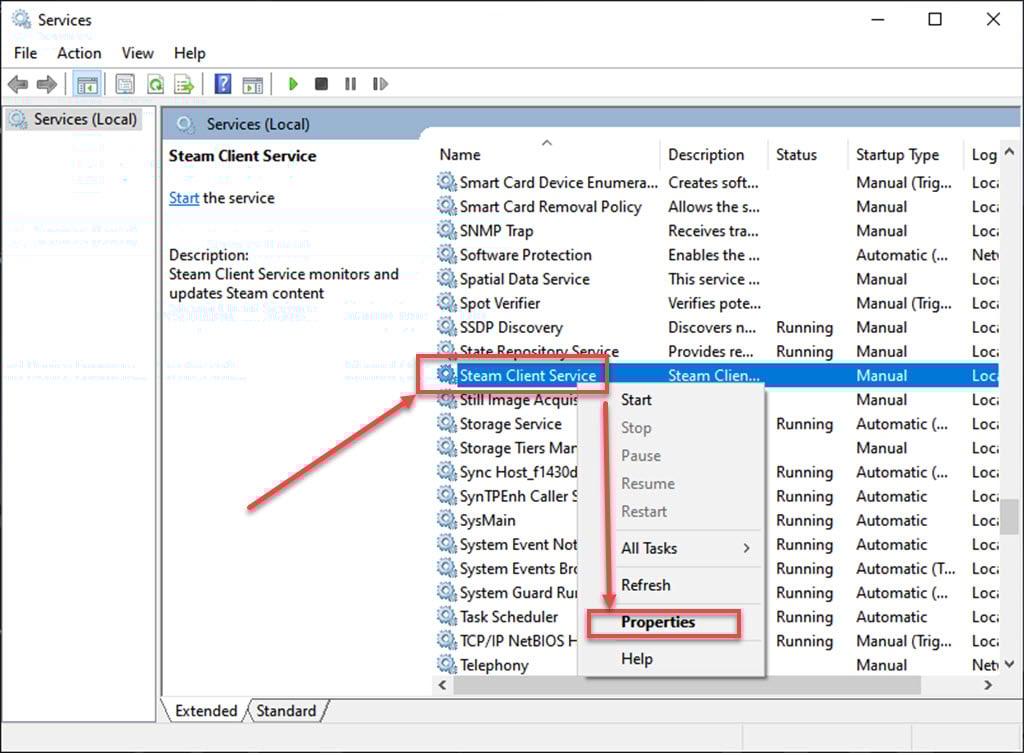This screenshot has width=1024, height=753.
Task: Click horizontal scrollbar right arrow
Action: pyautogui.click(x=988, y=685)
